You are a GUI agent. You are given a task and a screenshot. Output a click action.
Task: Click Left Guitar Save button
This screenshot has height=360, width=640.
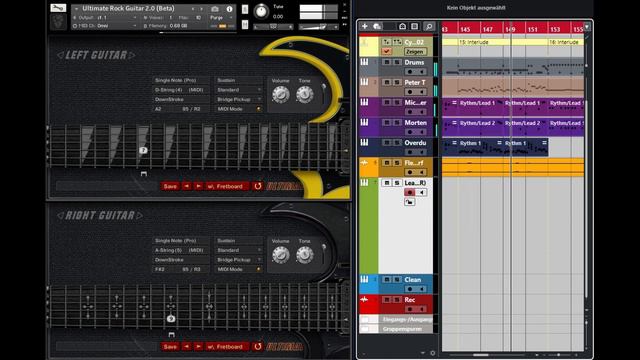(170, 186)
